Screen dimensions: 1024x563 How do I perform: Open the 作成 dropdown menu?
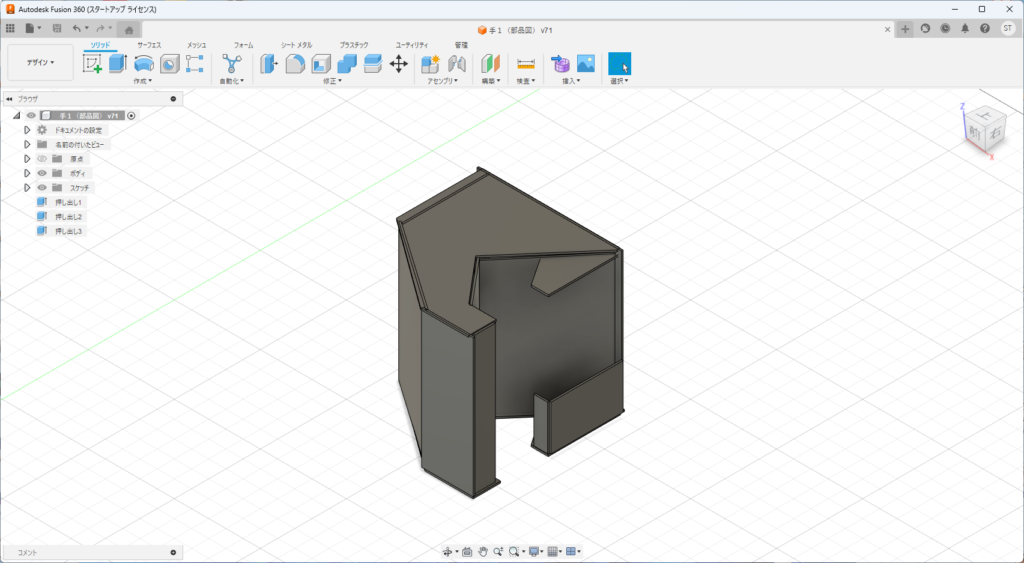tap(142, 81)
